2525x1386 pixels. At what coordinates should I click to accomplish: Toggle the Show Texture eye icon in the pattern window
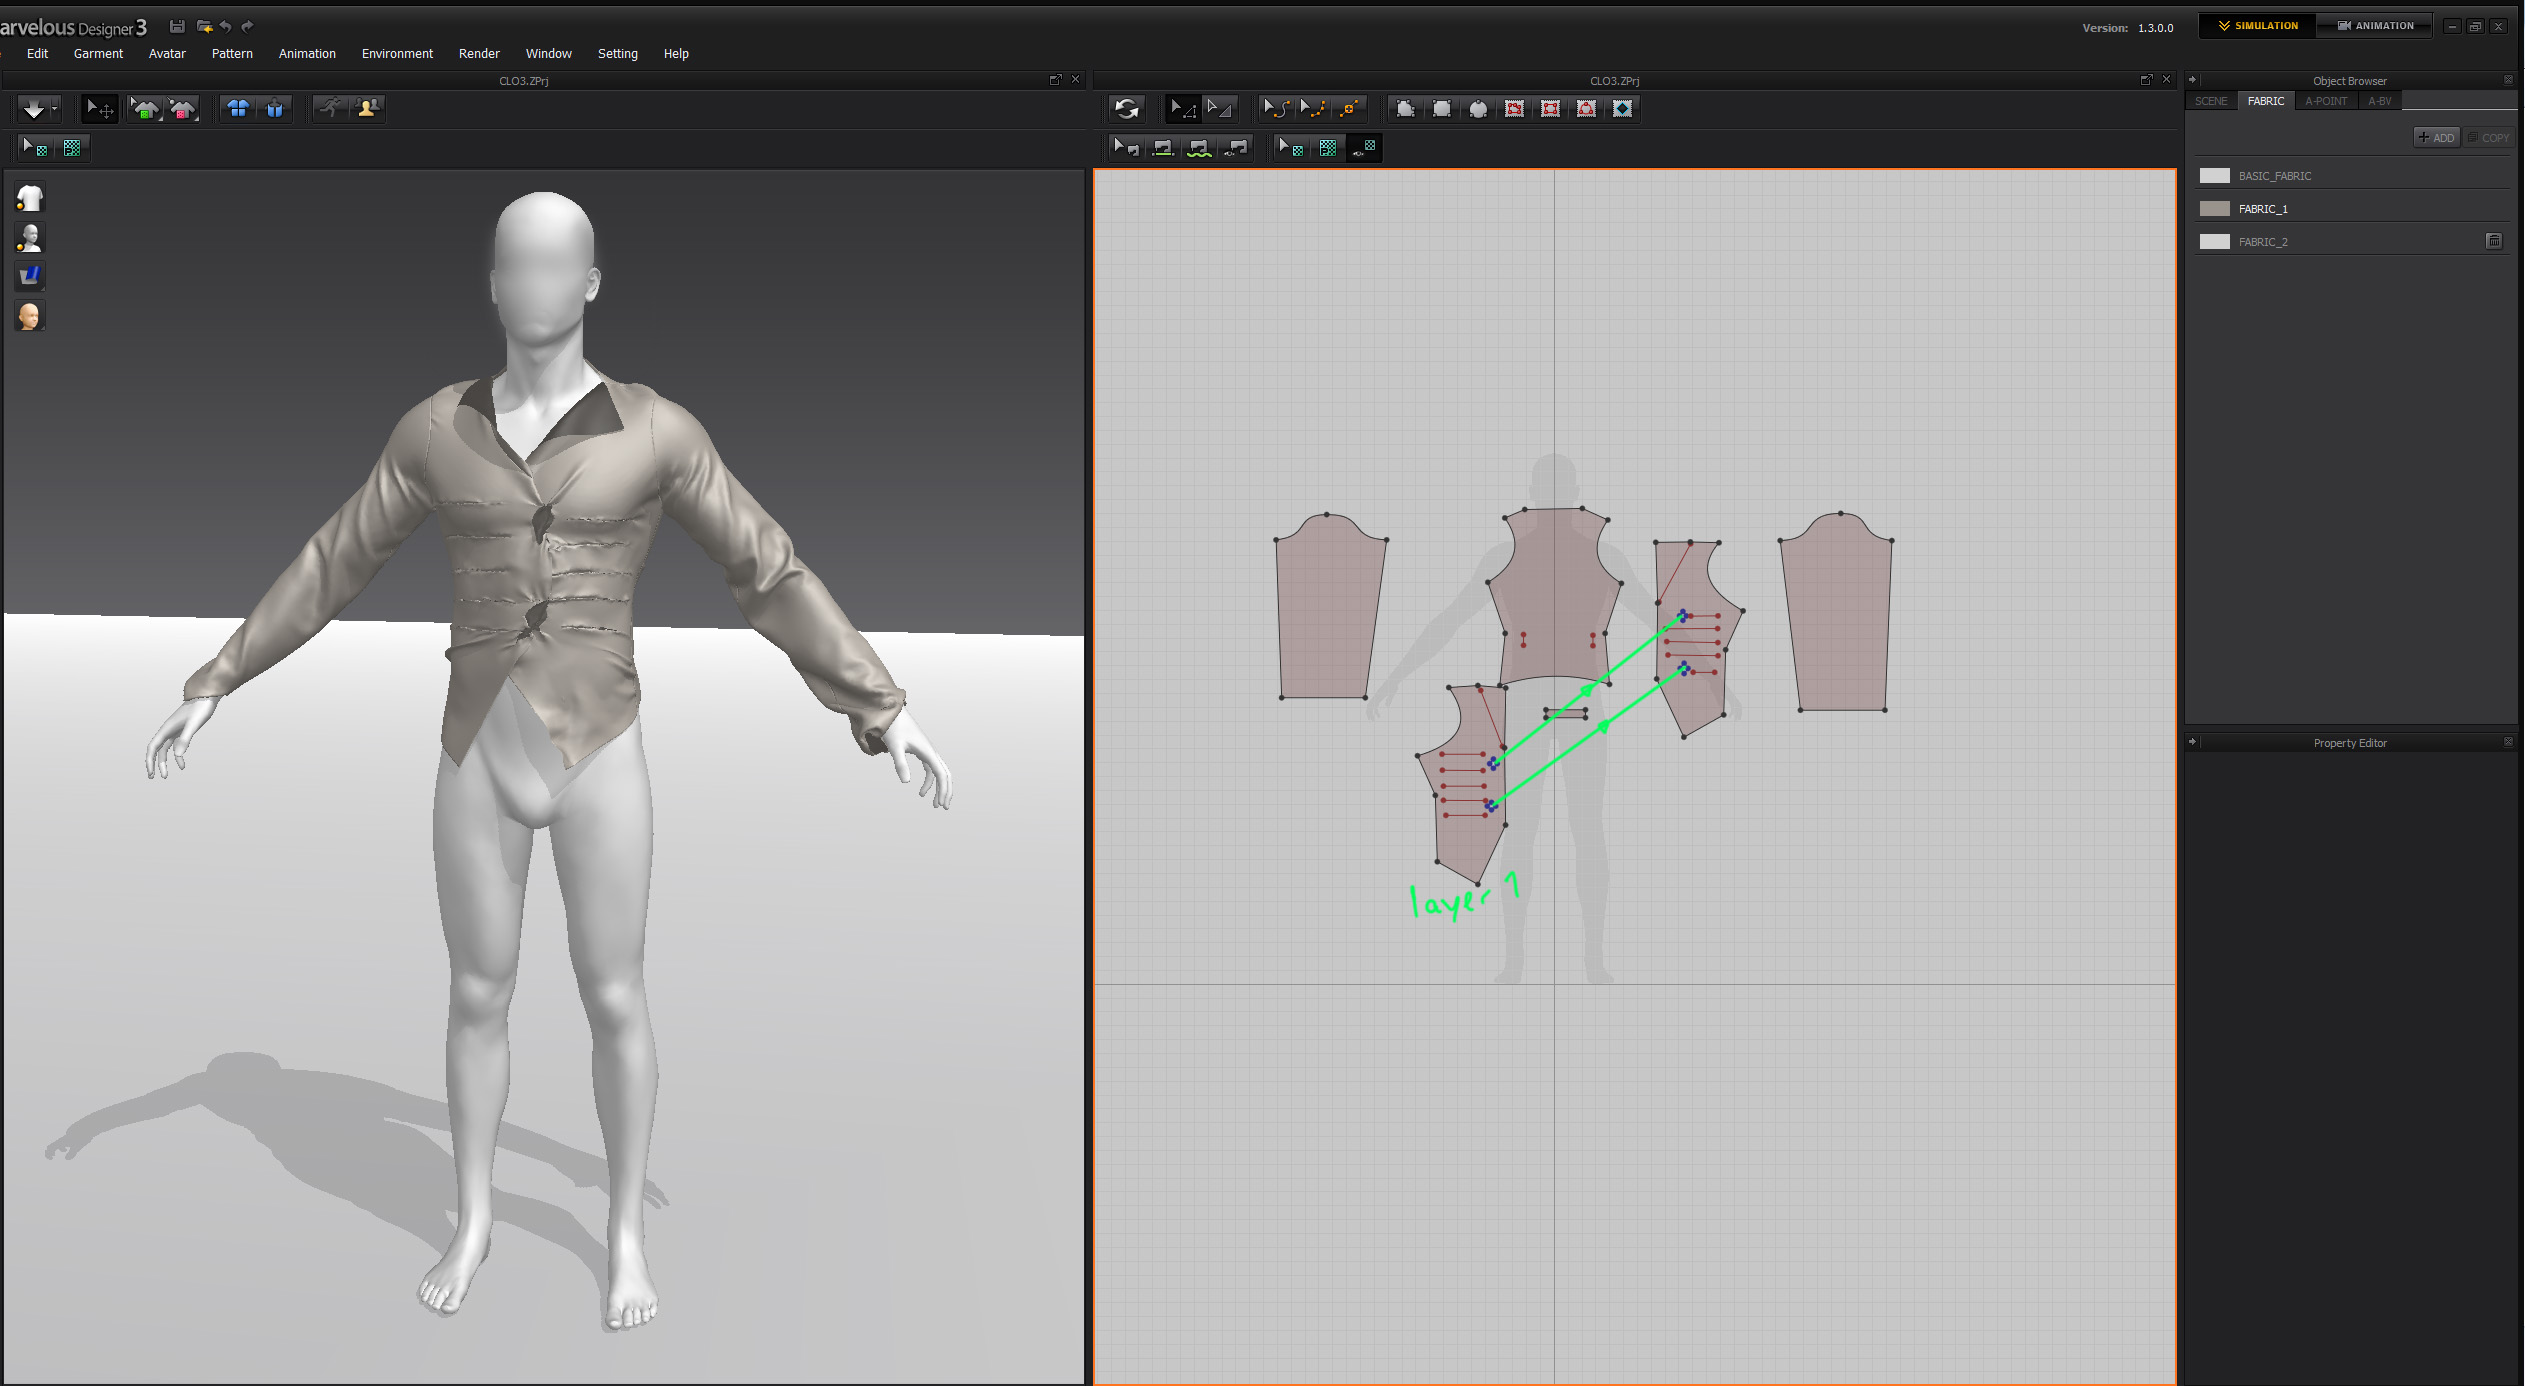[x=1364, y=148]
